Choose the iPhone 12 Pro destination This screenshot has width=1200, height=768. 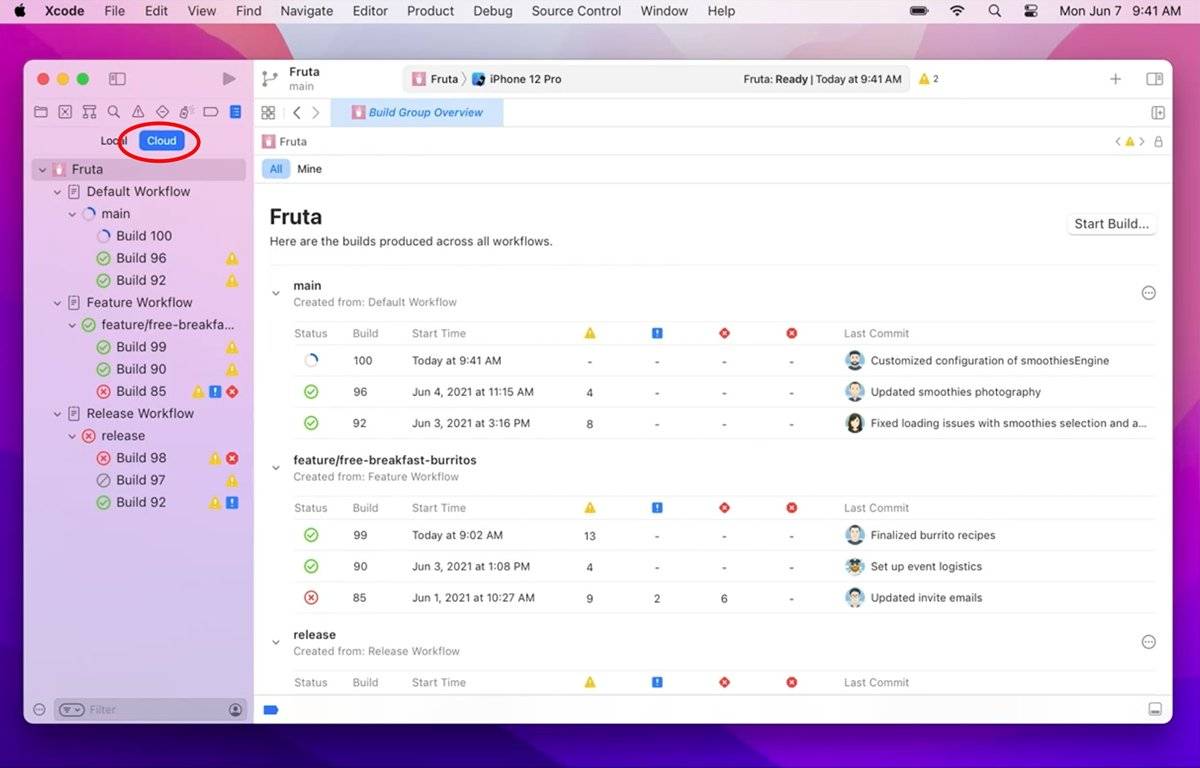coord(517,79)
